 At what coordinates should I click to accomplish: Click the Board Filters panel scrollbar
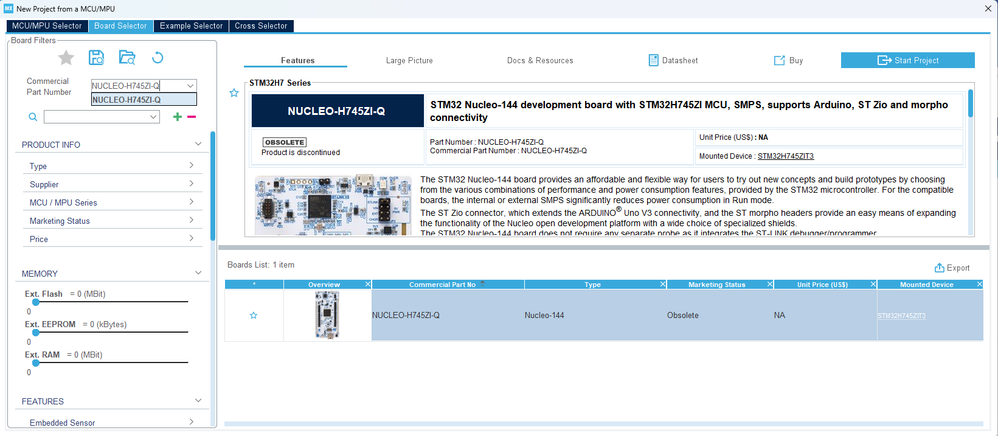213,185
